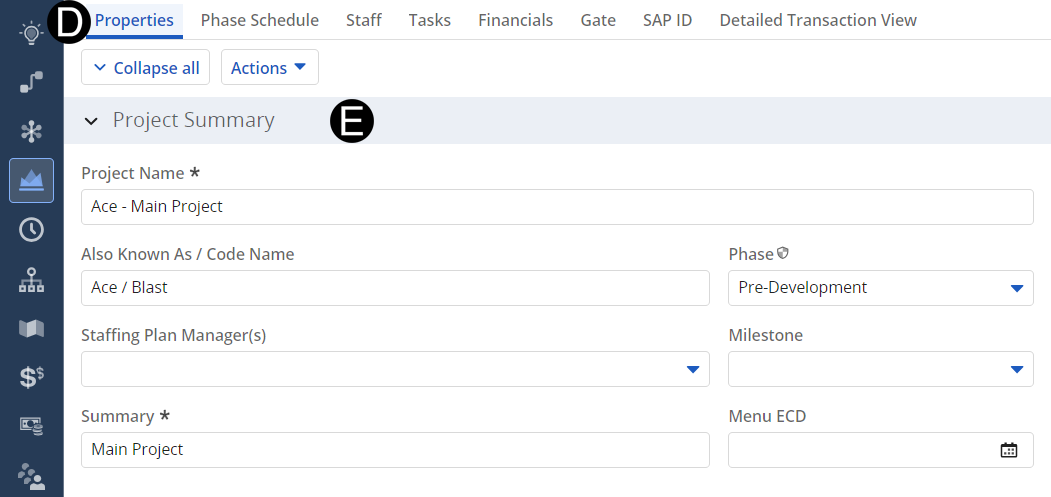Select the area chart icon in sidebar
Image resolution: width=1051 pixels, height=497 pixels.
(x=31, y=180)
